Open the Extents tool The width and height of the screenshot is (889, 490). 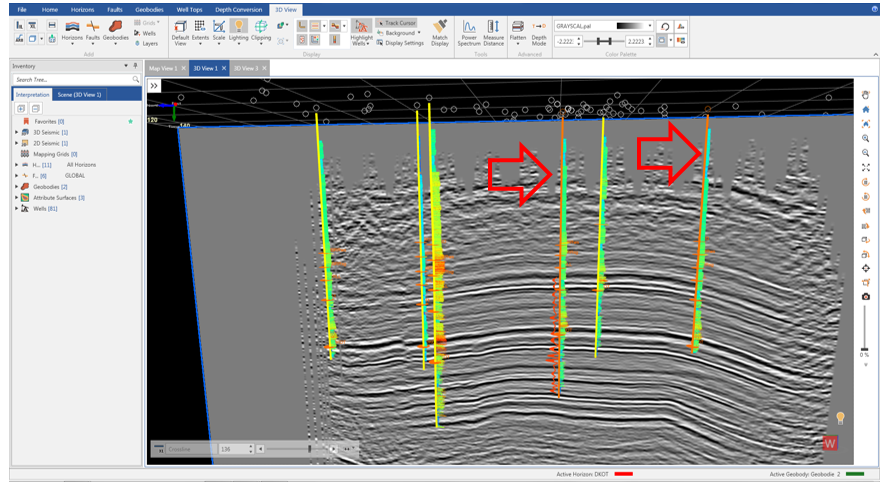coord(200,31)
